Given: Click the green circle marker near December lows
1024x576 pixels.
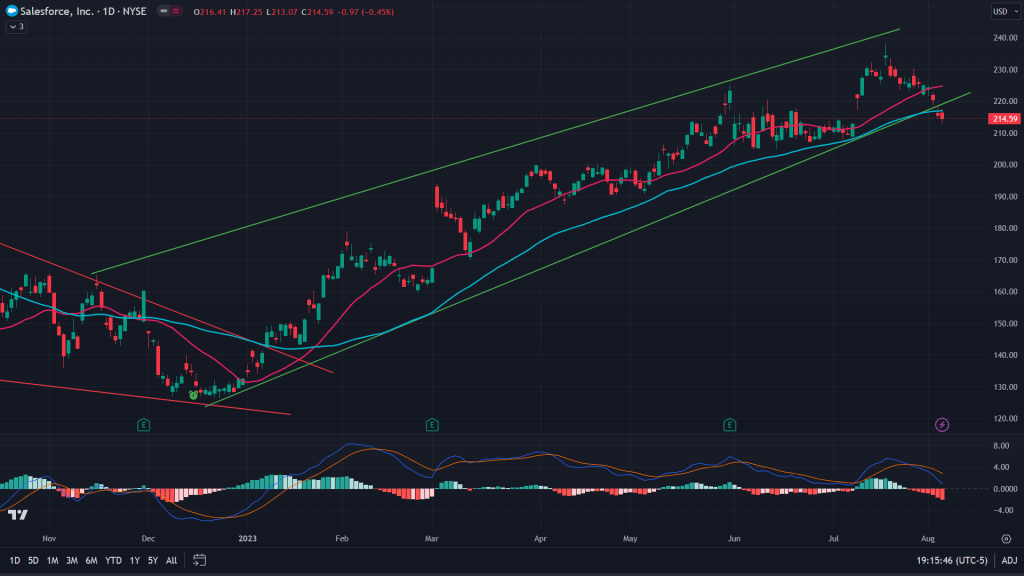Looking at the screenshot, I should pos(193,396).
